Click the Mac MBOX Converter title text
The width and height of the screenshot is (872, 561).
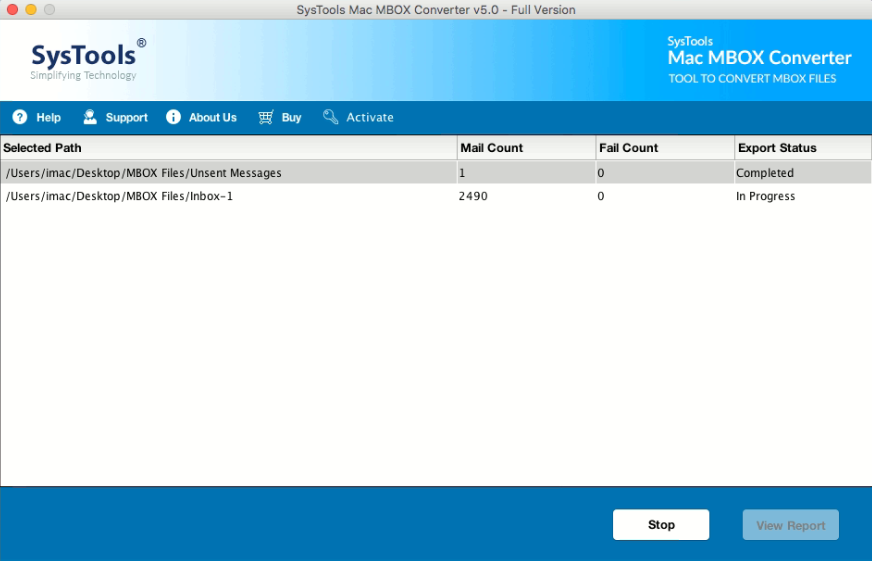[759, 58]
